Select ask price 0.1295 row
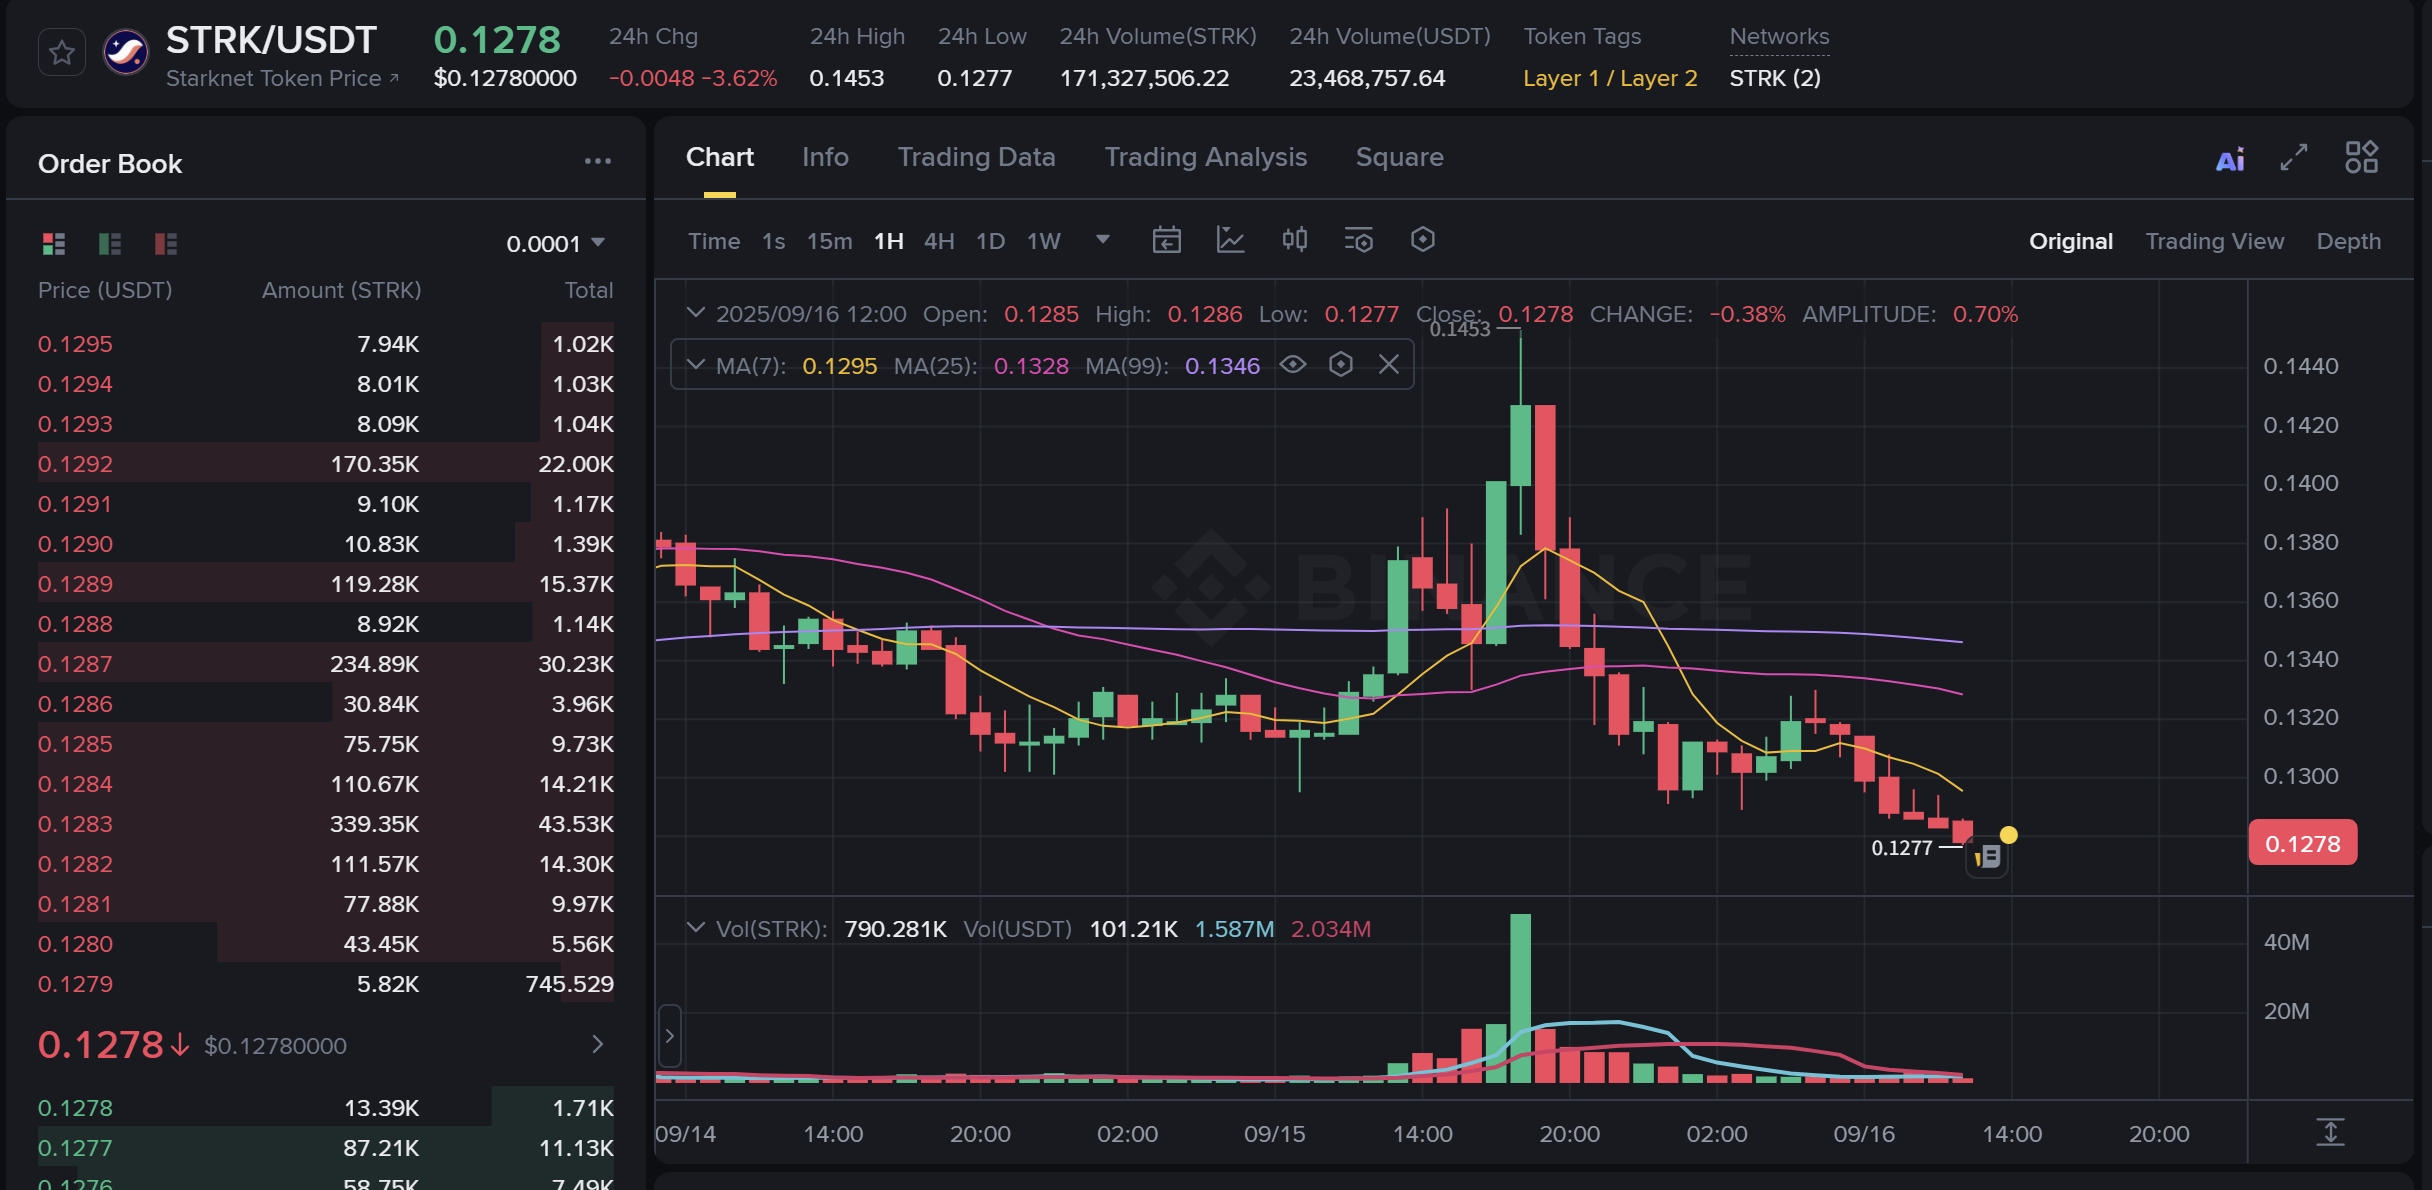 326,344
